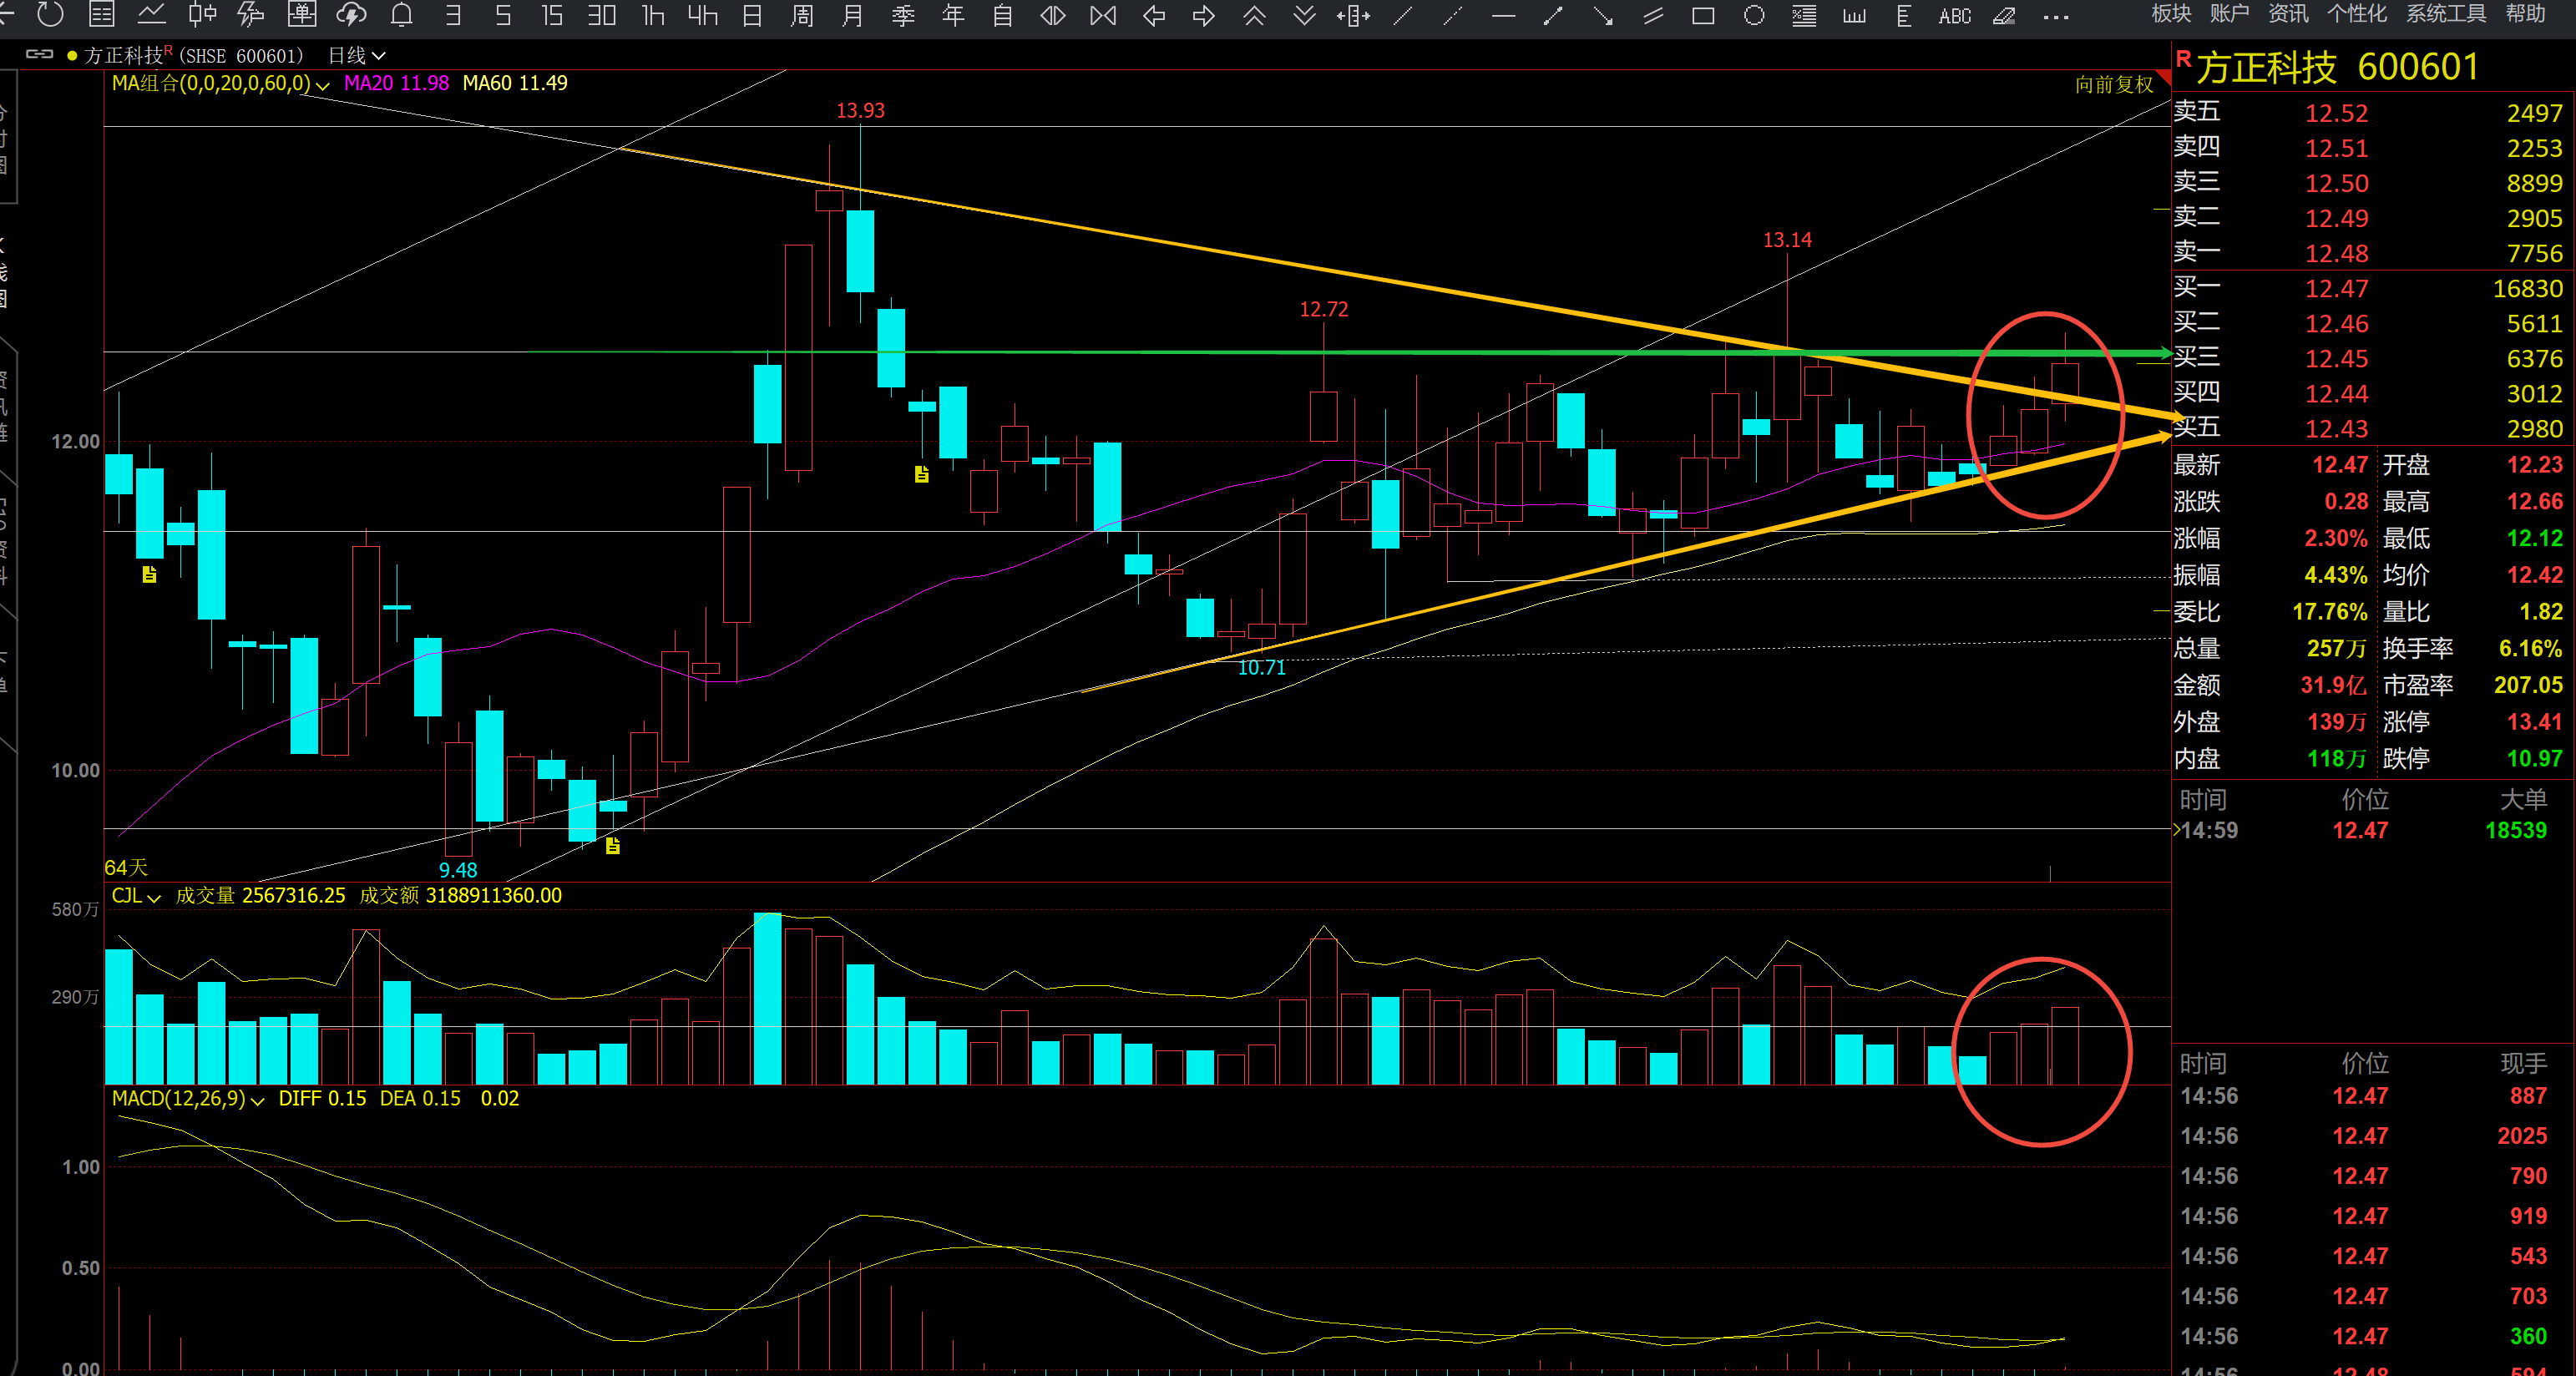Switch to the weekly 周 period
Screen dimensions: 2576x1376
pos(802,15)
